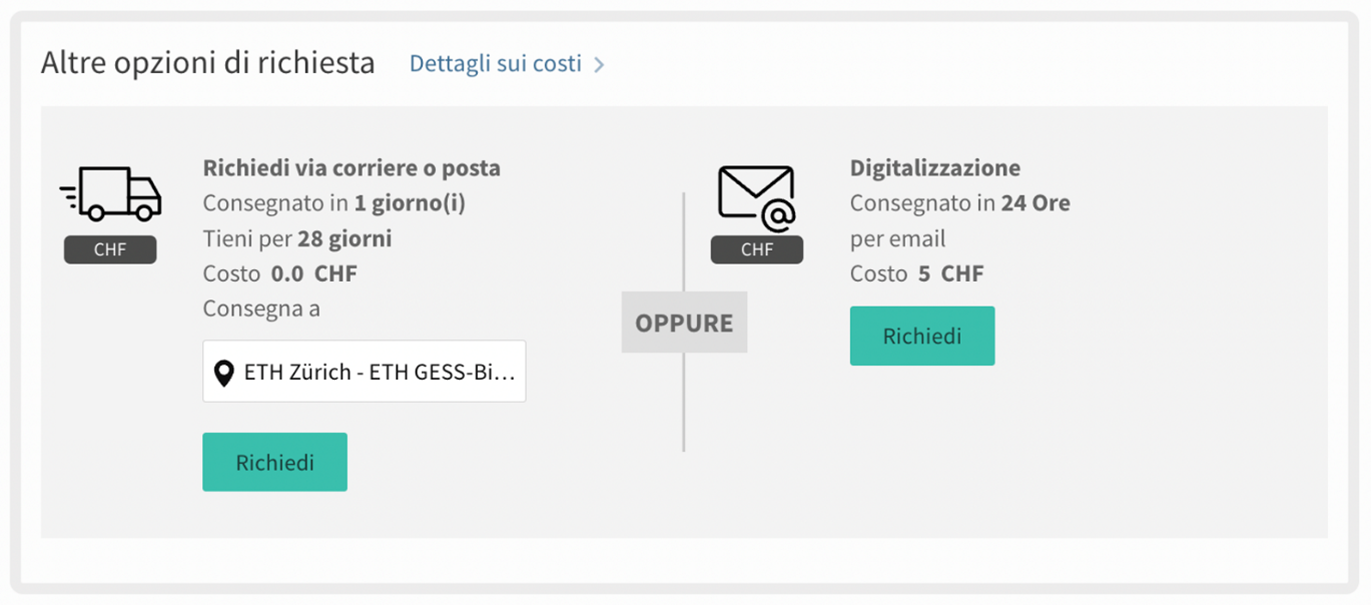Click the Consegnato in 1 giorno(i) text

[x=334, y=204]
